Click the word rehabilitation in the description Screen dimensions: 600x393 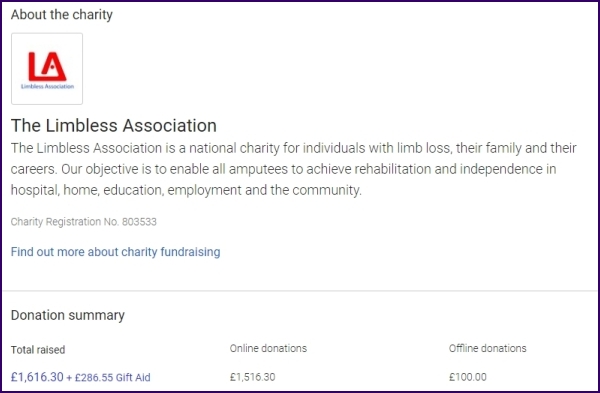(x=393, y=169)
